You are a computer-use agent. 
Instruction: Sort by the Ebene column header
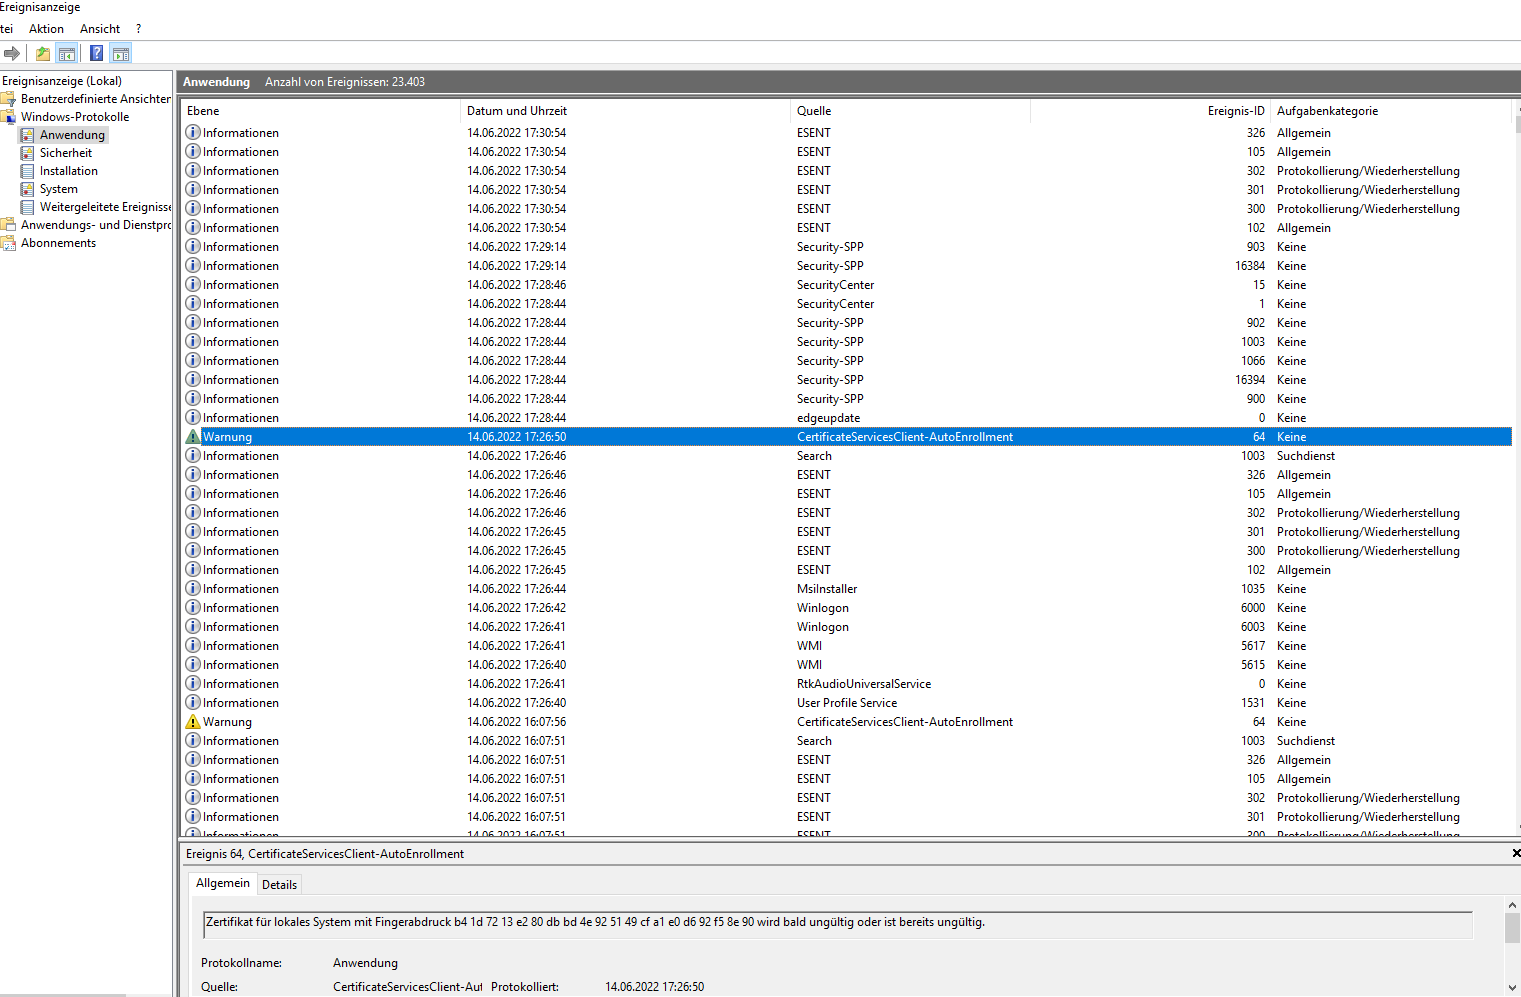(x=320, y=111)
